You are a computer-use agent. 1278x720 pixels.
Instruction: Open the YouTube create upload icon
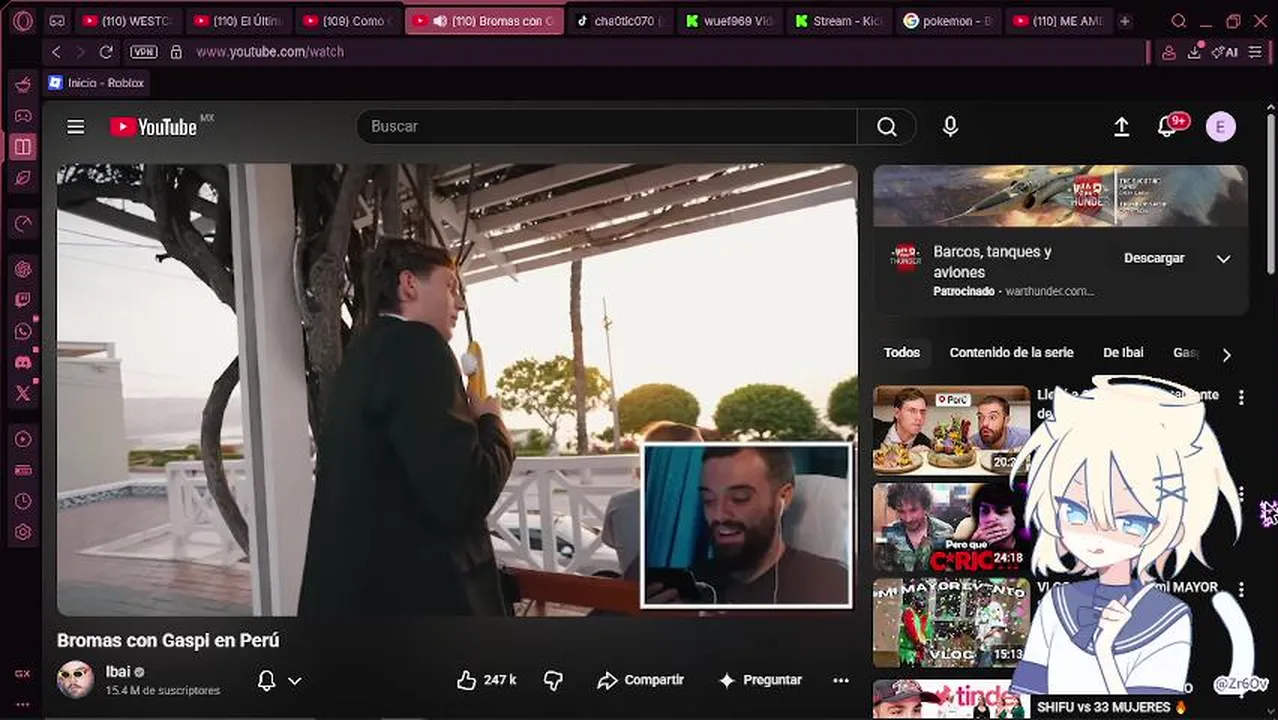coord(1121,126)
